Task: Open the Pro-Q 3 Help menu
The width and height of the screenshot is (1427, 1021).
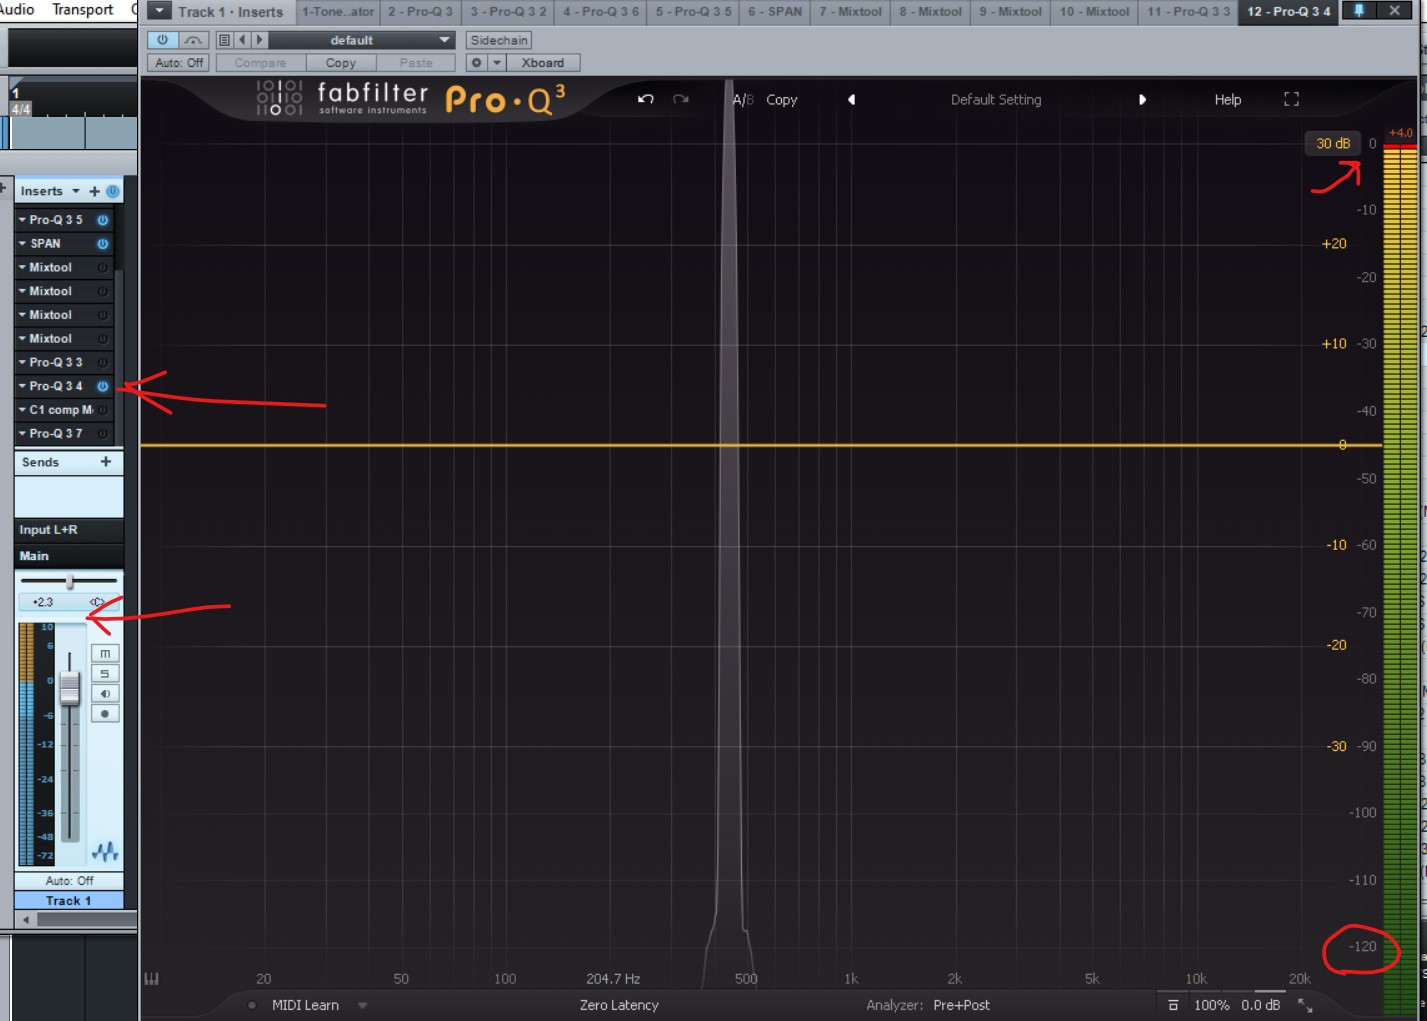Action: [1228, 100]
